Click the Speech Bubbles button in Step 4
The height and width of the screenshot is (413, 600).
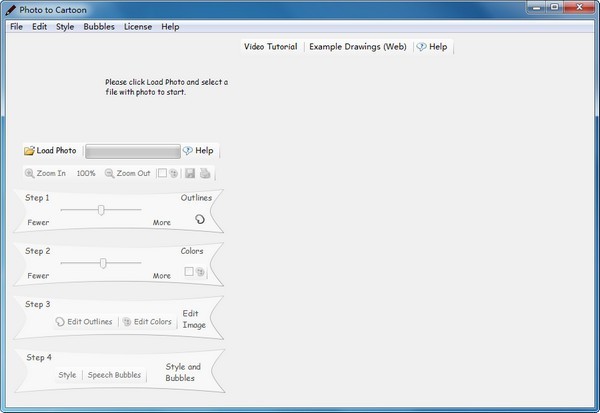click(114, 375)
